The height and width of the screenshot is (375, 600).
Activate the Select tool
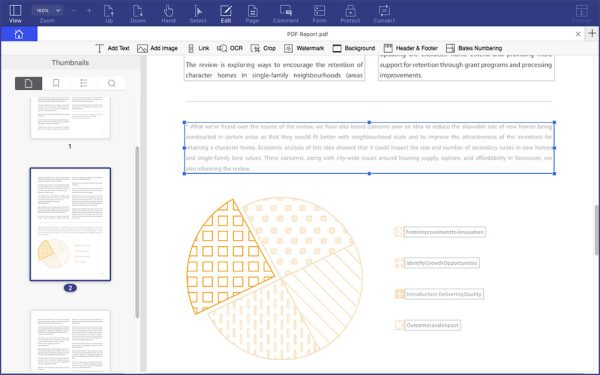click(x=198, y=14)
